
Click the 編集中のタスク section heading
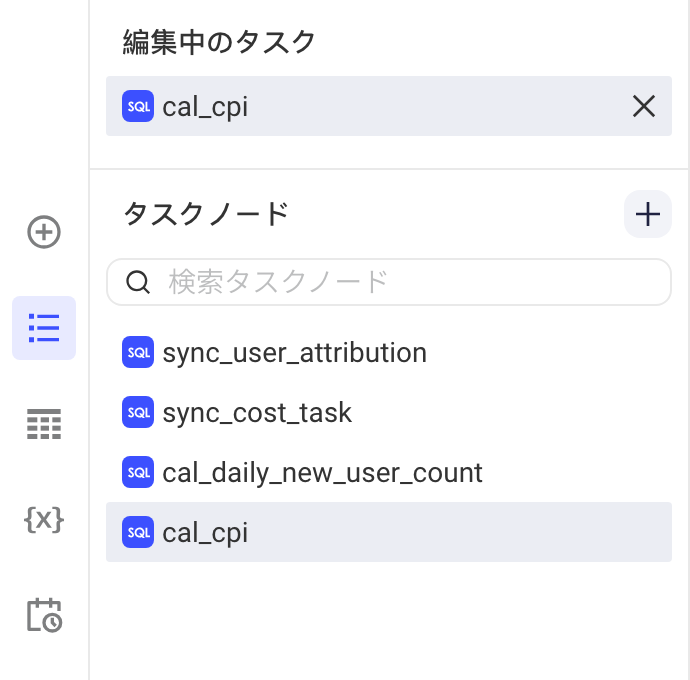tap(219, 42)
